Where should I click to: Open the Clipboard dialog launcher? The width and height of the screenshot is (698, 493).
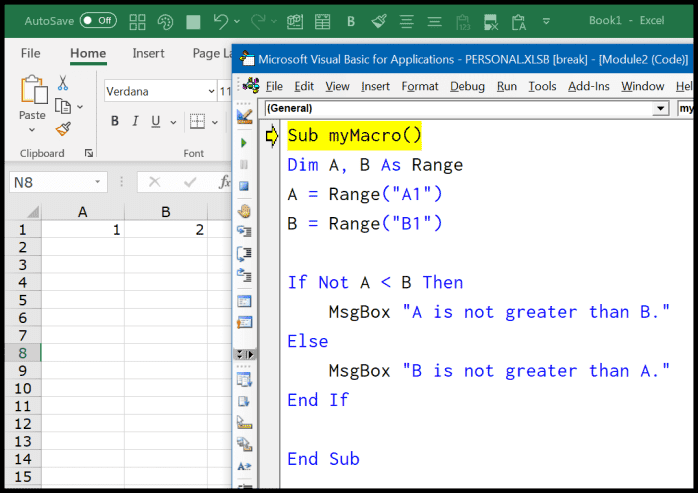[x=89, y=154]
